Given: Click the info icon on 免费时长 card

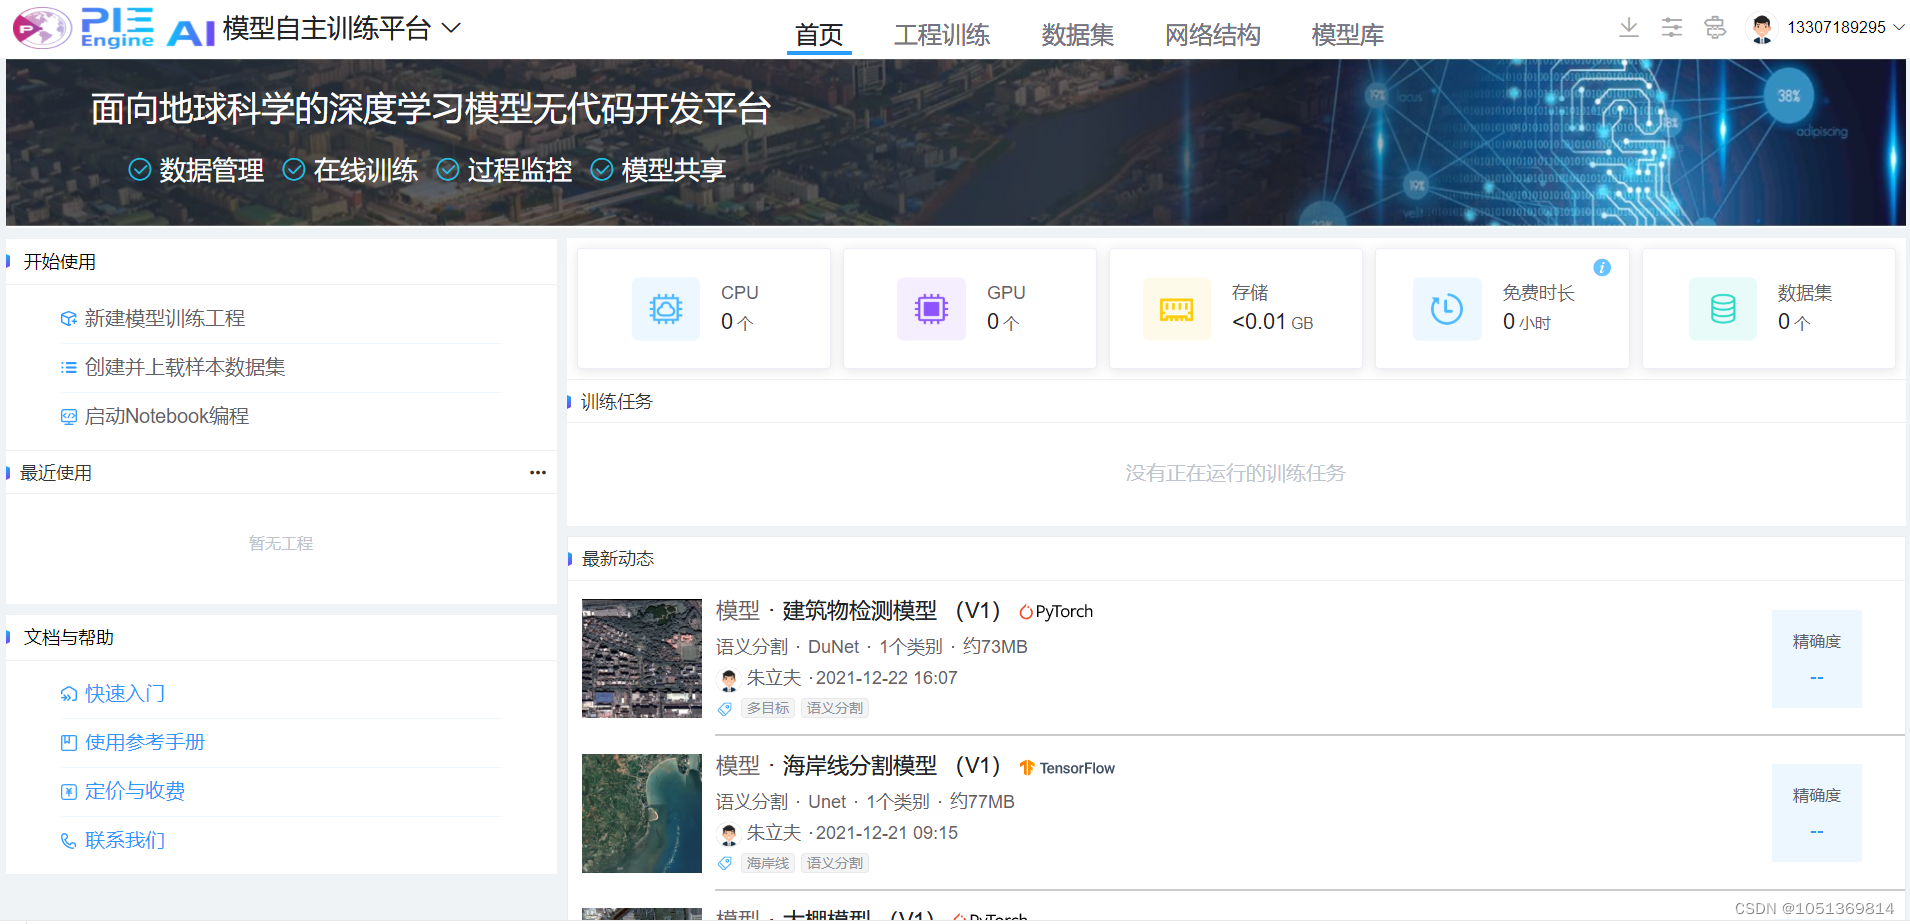Looking at the screenshot, I should [x=1602, y=267].
